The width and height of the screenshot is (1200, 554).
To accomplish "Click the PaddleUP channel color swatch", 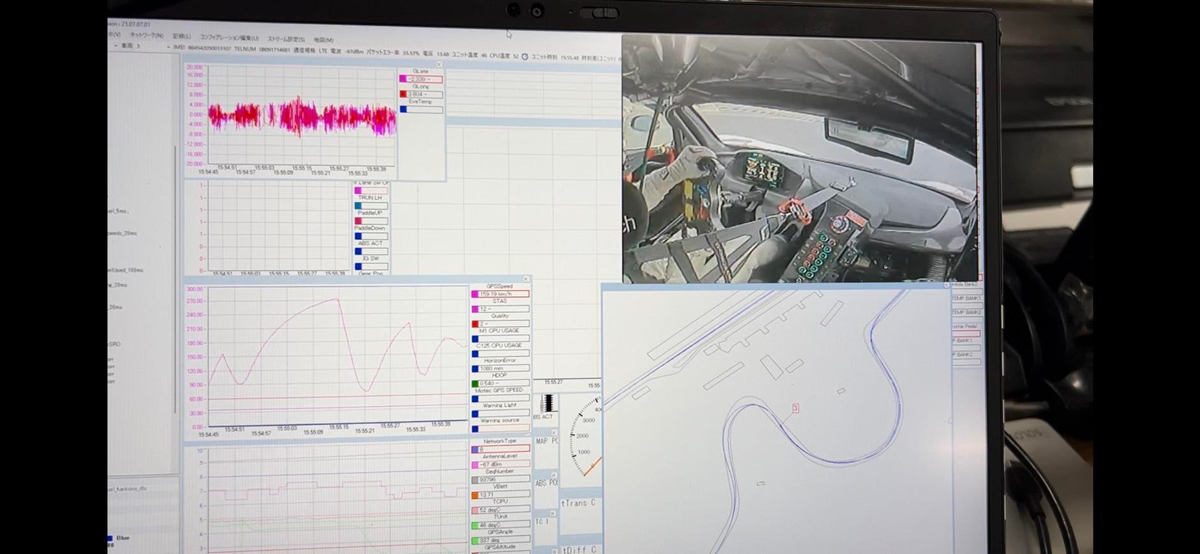I will pos(358,221).
